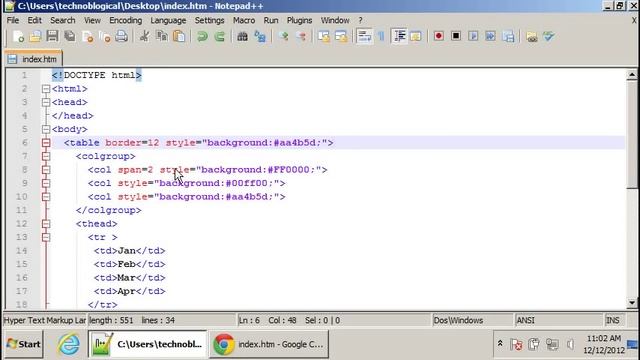Close the current document via the Close icon
This screenshot has height=360, width=640.
pyautogui.click(x=87, y=36)
